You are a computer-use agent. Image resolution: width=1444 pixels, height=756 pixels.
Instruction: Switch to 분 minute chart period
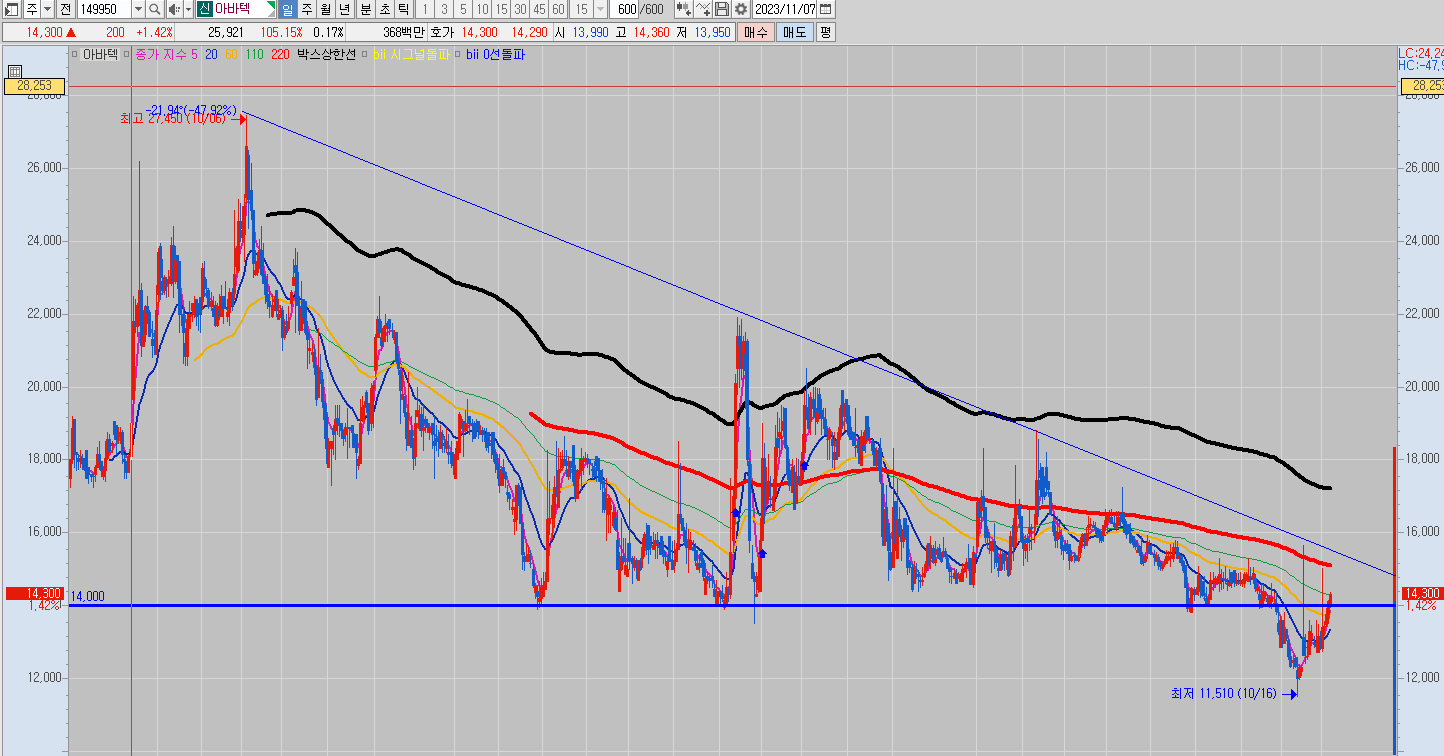pos(365,9)
